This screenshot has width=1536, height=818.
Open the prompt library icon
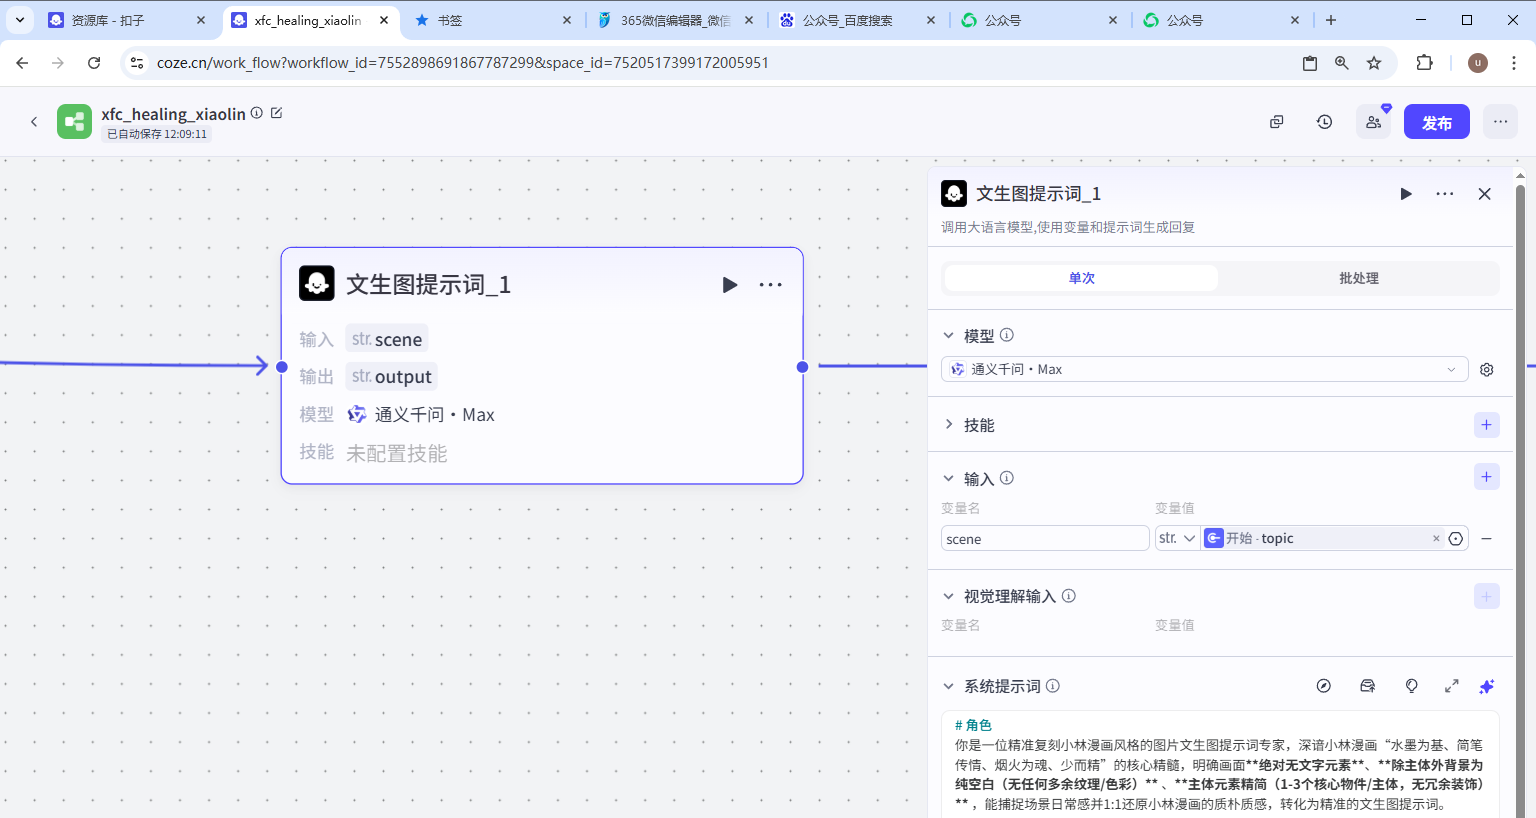(1368, 686)
